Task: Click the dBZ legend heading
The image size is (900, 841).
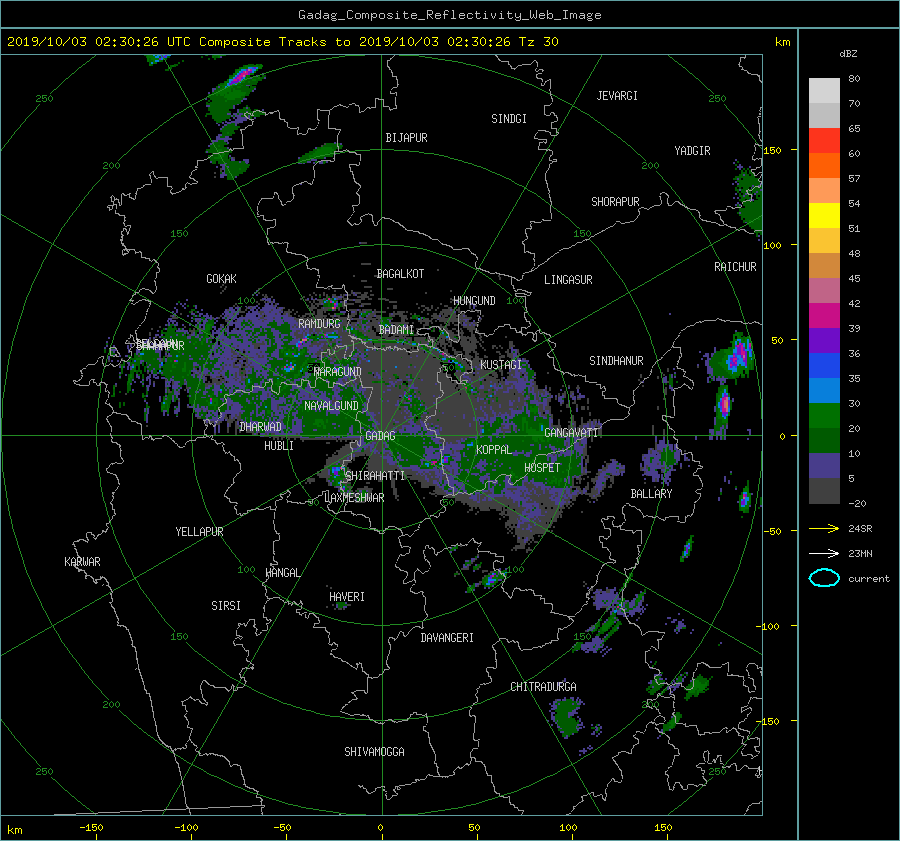Action: click(x=848, y=54)
